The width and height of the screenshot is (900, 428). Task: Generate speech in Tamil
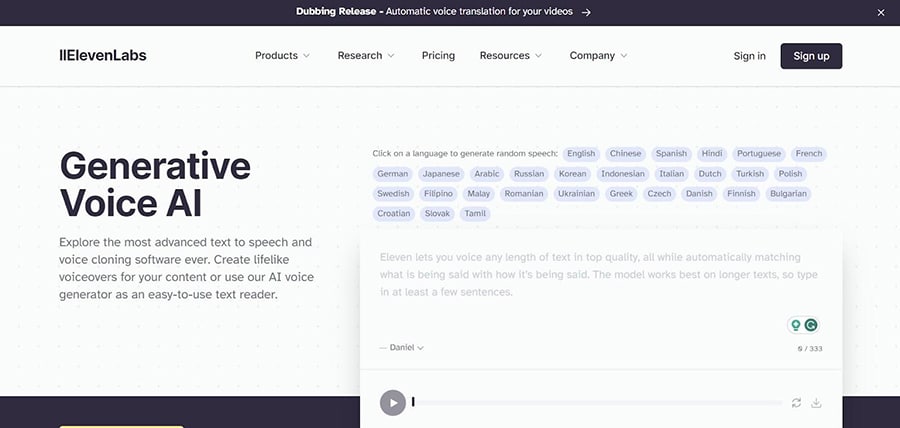click(475, 214)
